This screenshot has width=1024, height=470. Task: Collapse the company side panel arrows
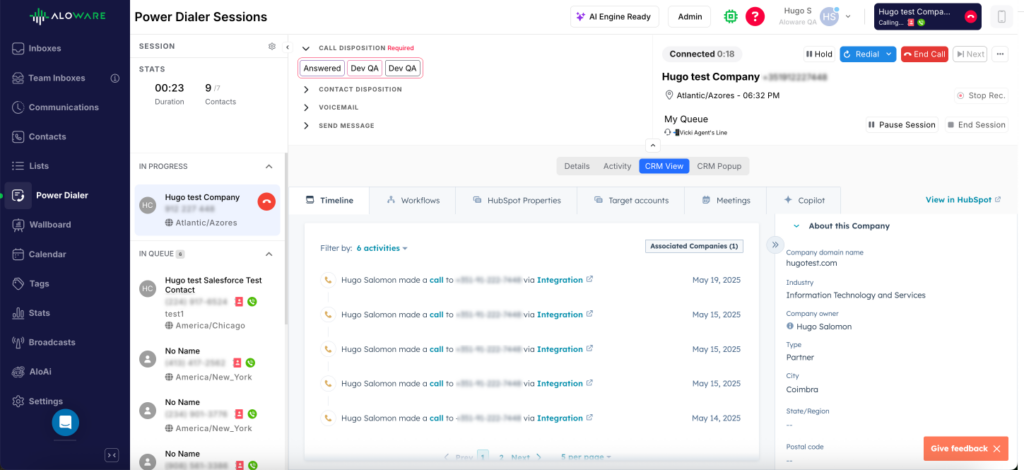[x=775, y=245]
